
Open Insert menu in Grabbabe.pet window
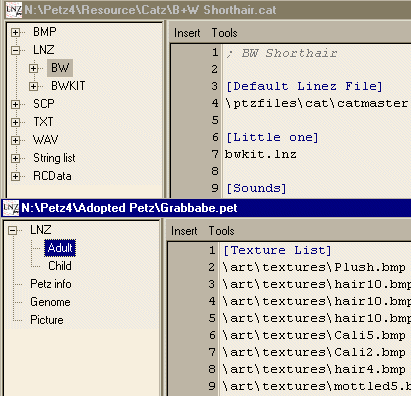(184, 231)
